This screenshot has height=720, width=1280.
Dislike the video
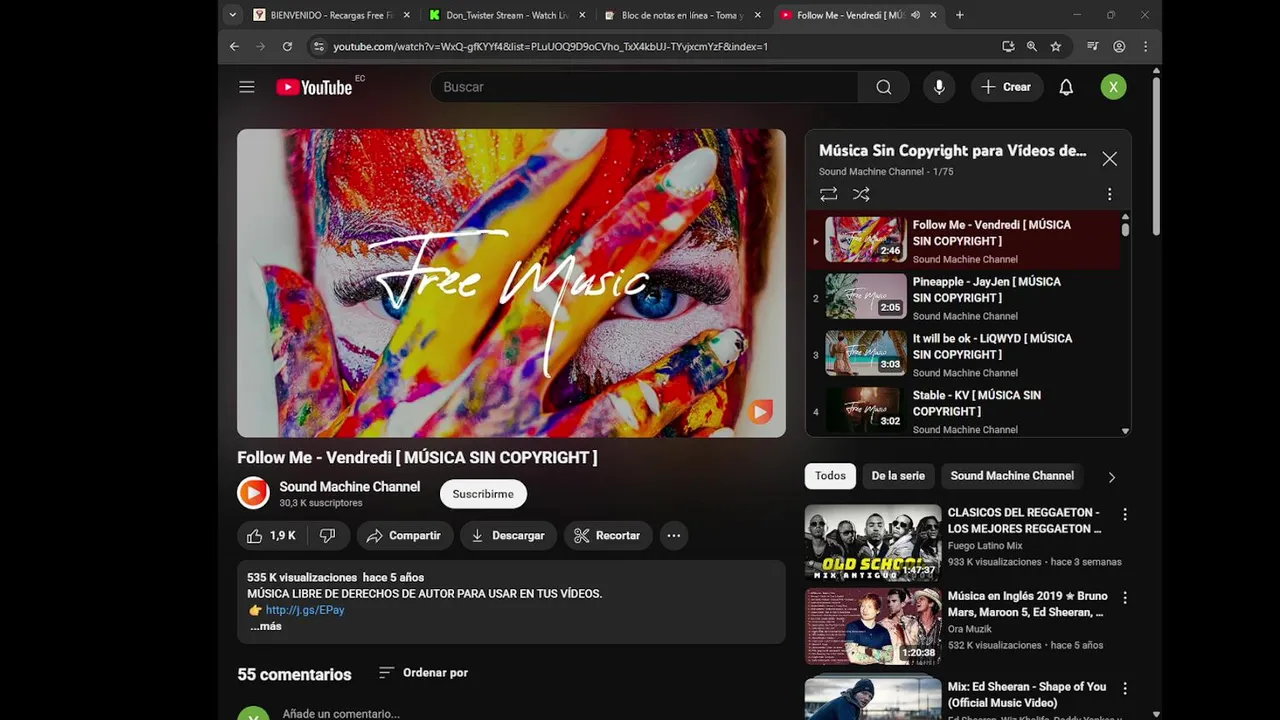pyautogui.click(x=327, y=536)
